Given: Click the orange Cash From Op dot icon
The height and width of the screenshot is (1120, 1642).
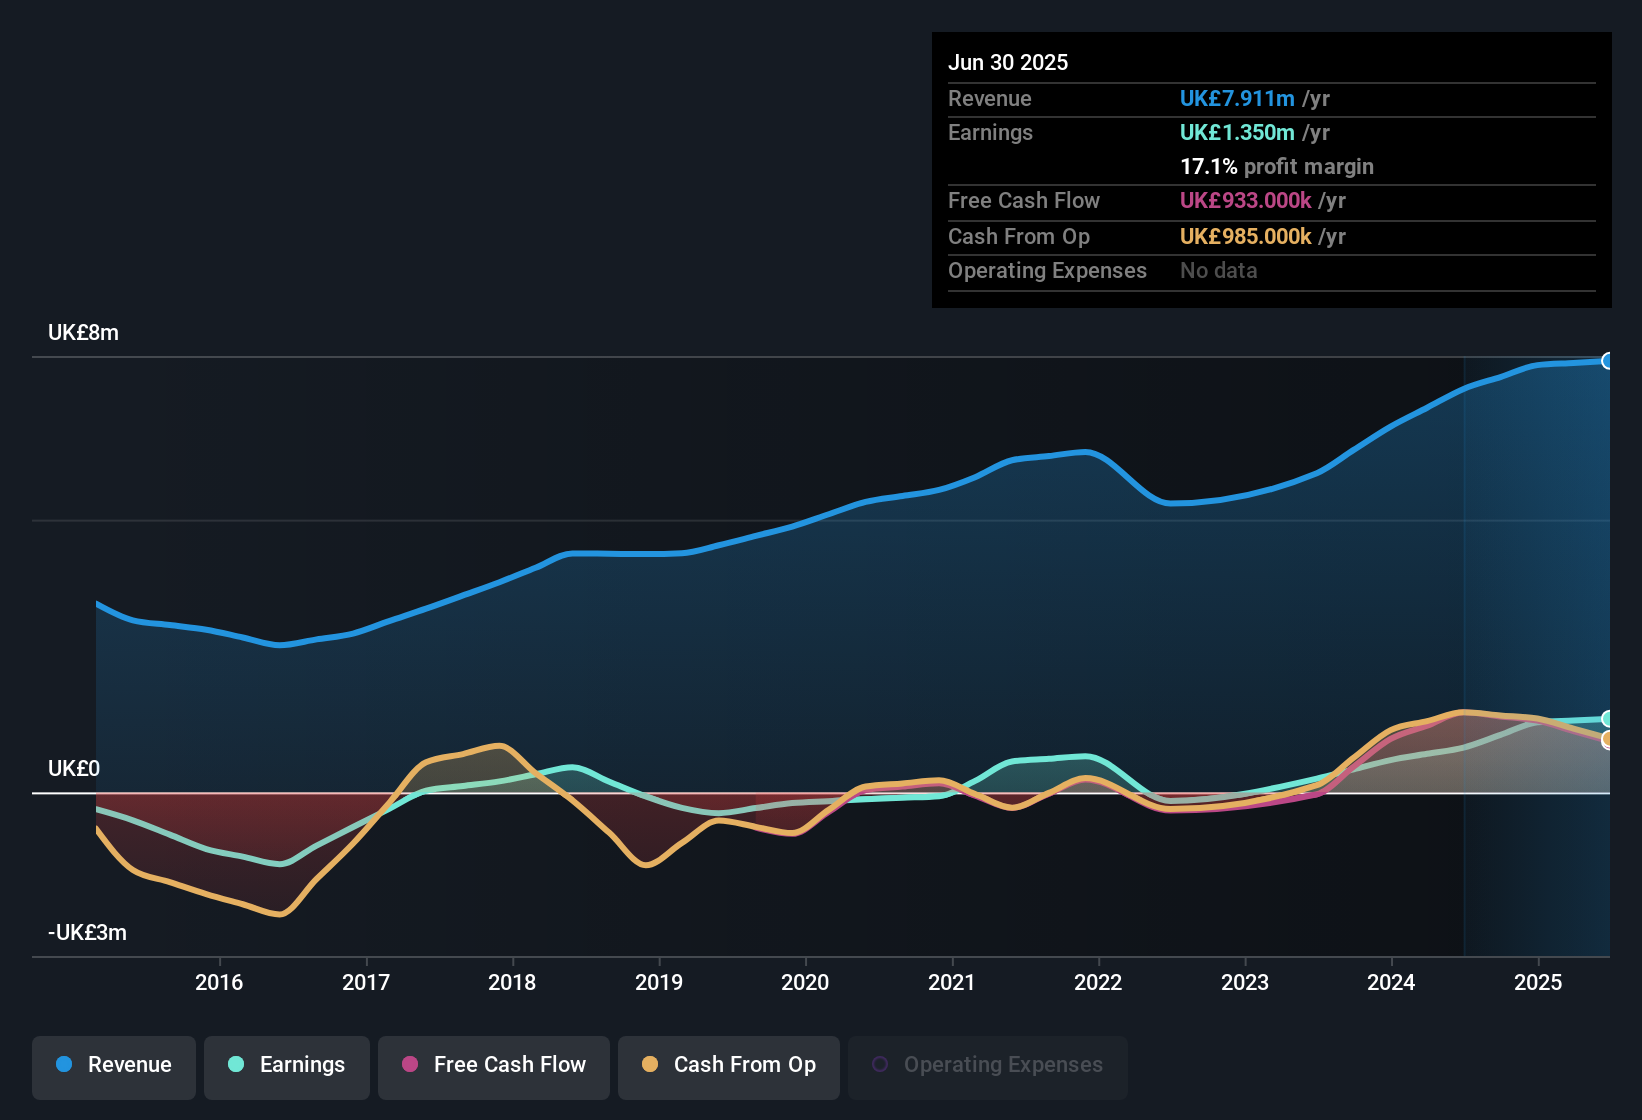Looking at the screenshot, I should [x=651, y=1065].
